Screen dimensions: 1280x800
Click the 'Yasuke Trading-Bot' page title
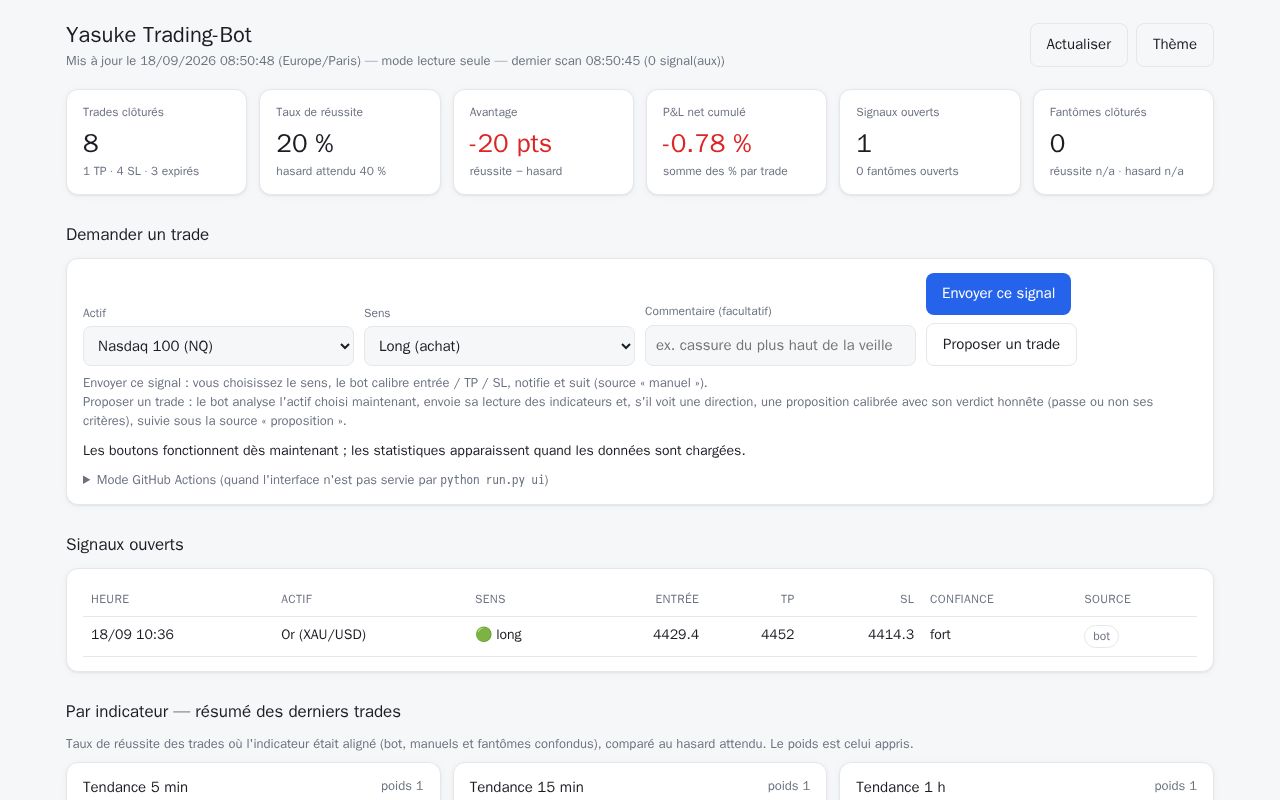click(159, 35)
